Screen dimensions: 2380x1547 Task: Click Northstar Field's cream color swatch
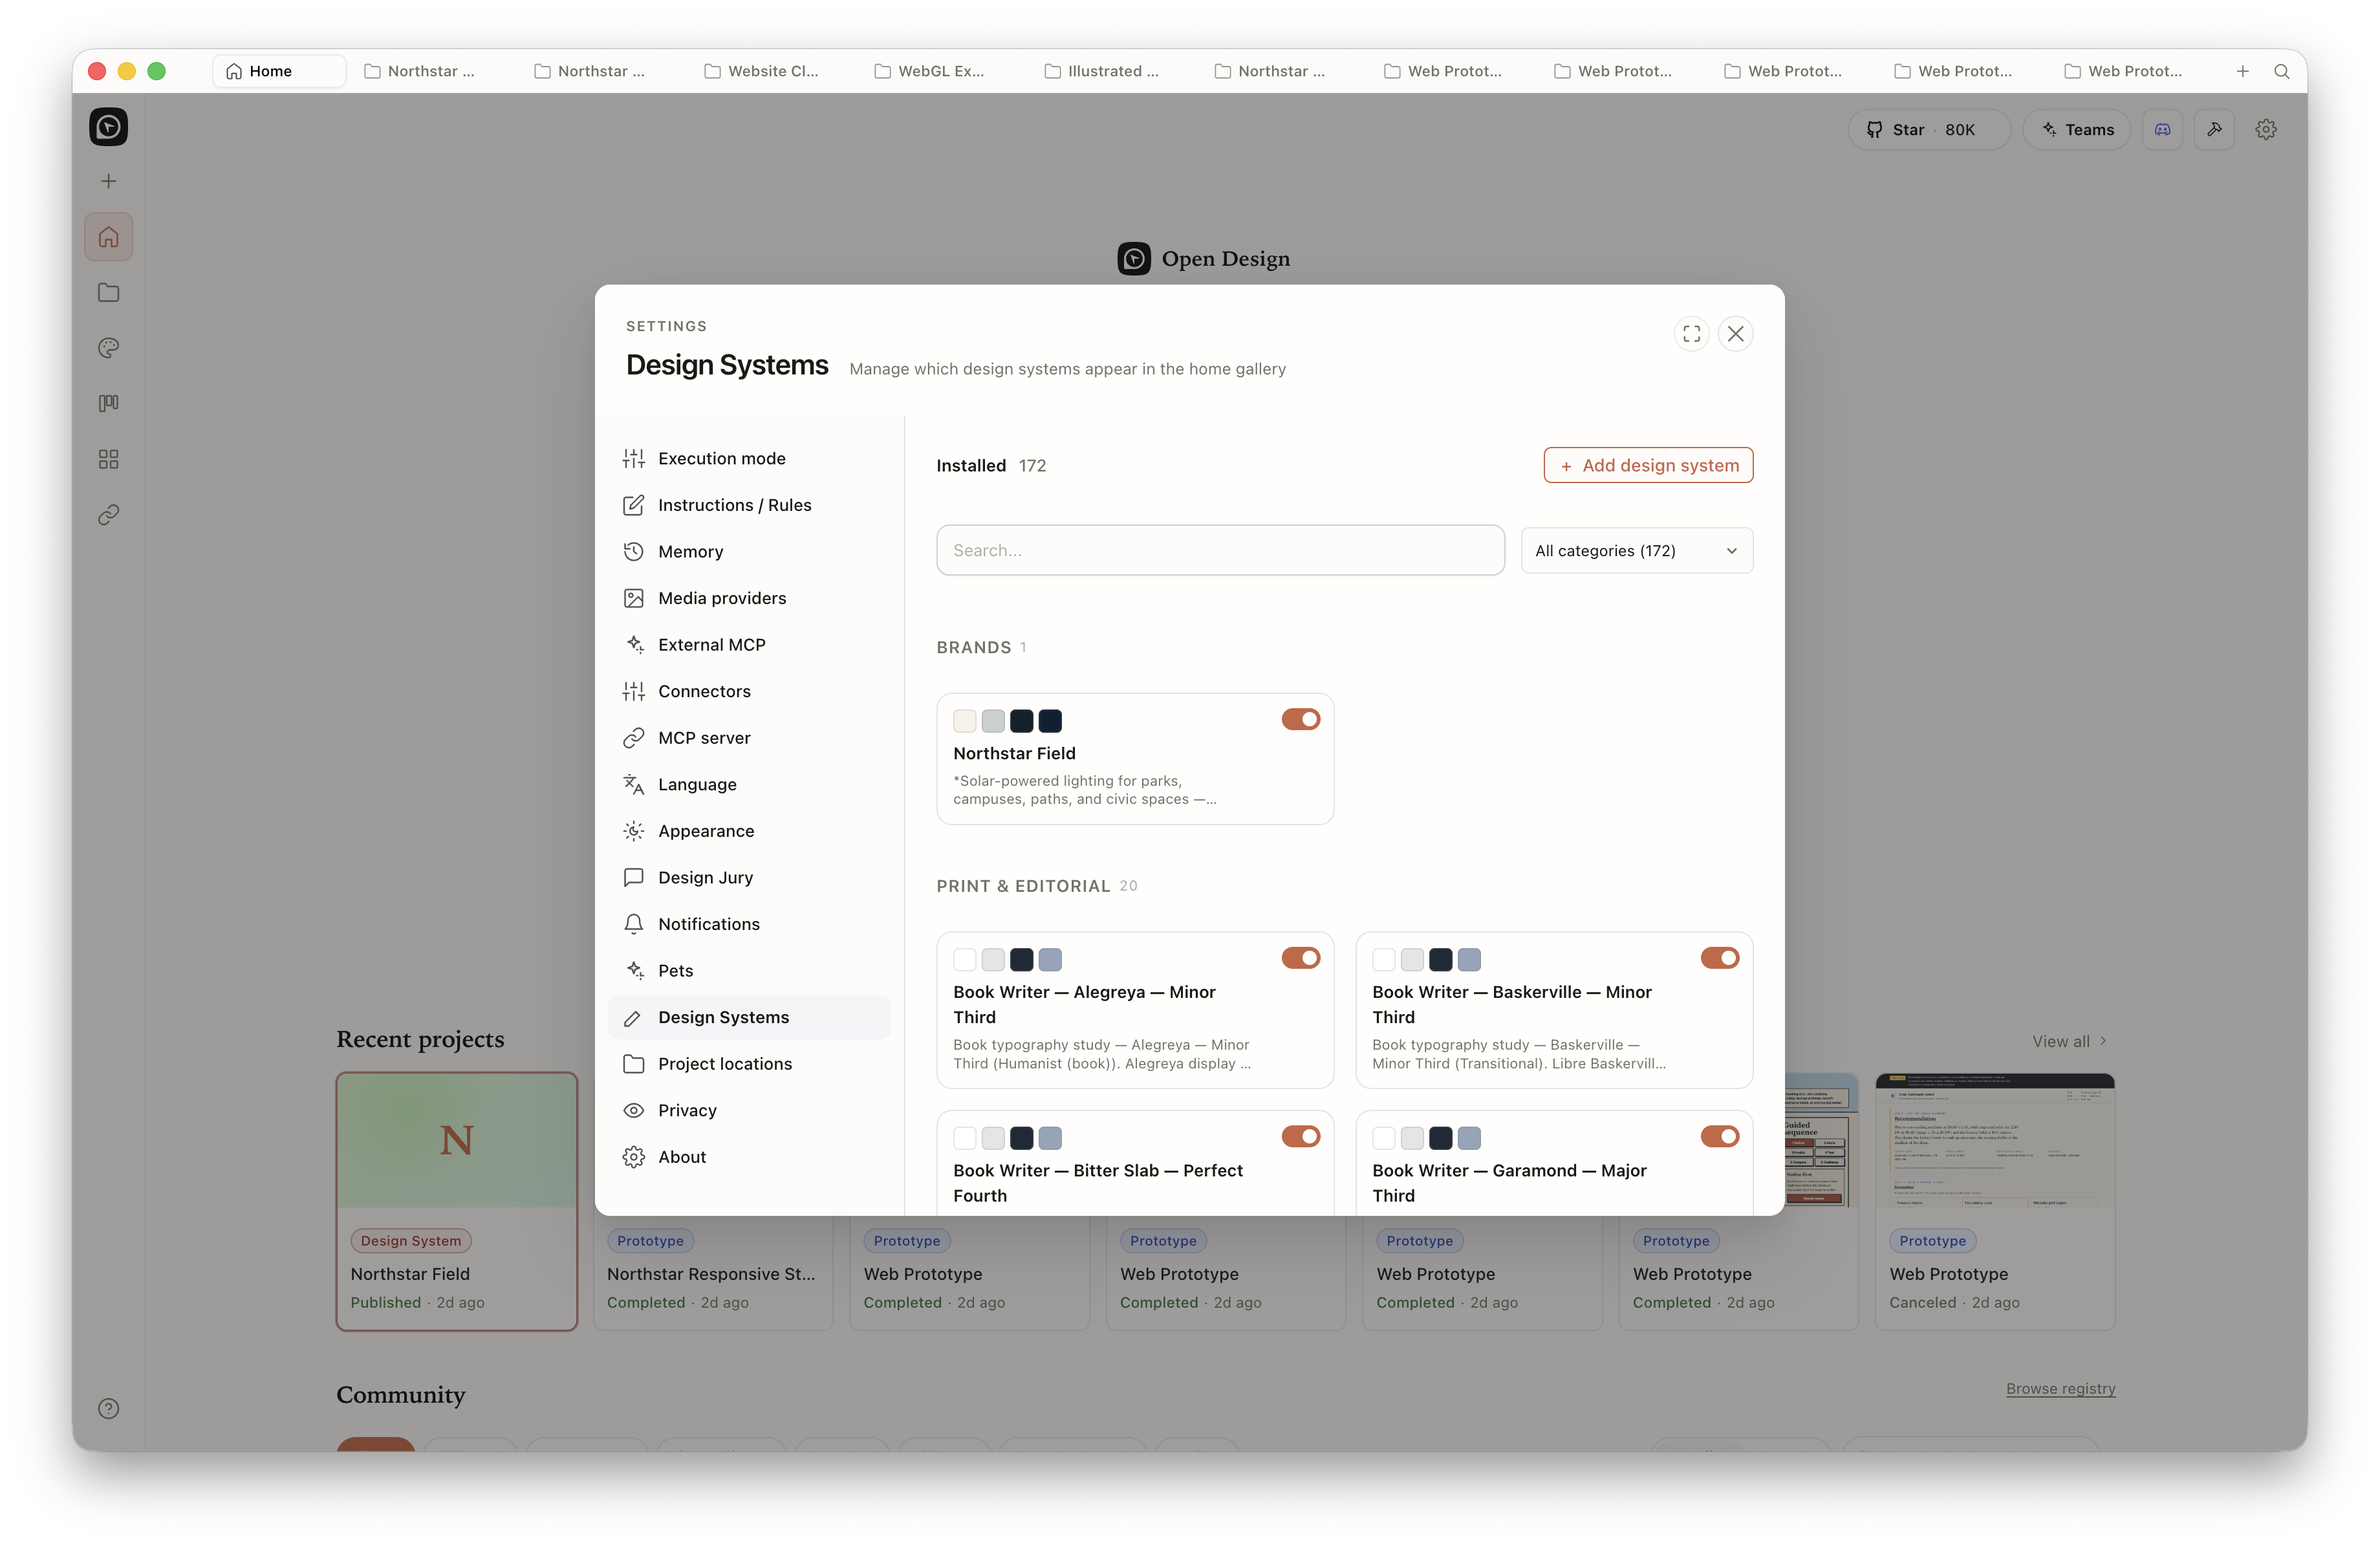click(x=964, y=720)
